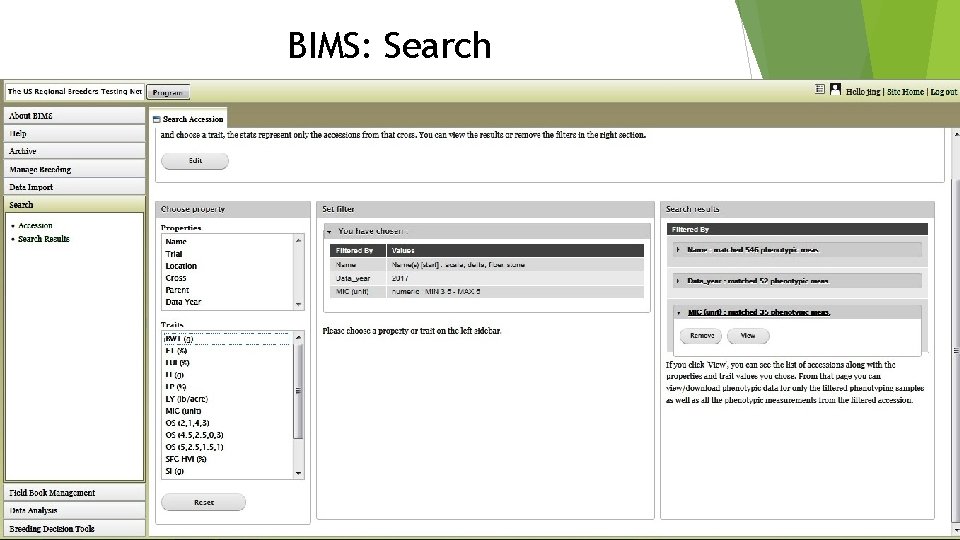
Task: Click Properties list scroll down arrow
Action: (x=298, y=304)
